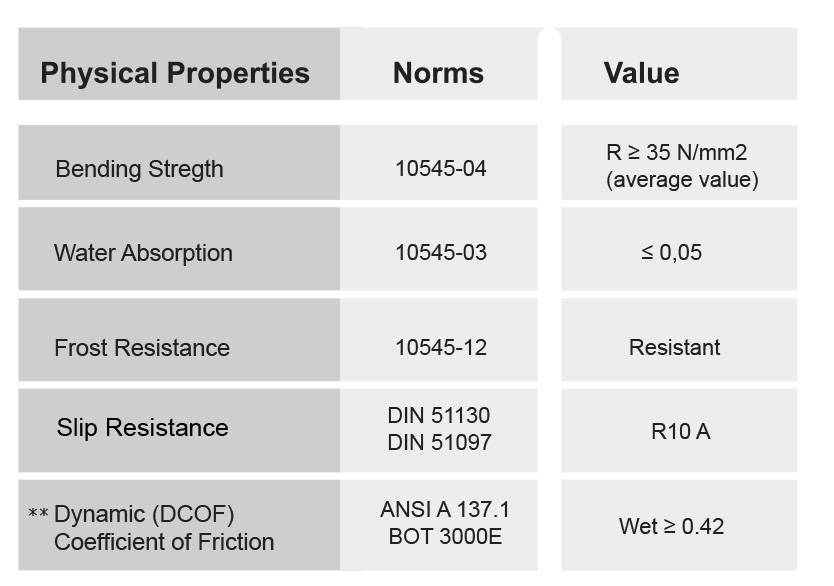
Task: Select norm 10545-12 cell
Action: (x=439, y=340)
